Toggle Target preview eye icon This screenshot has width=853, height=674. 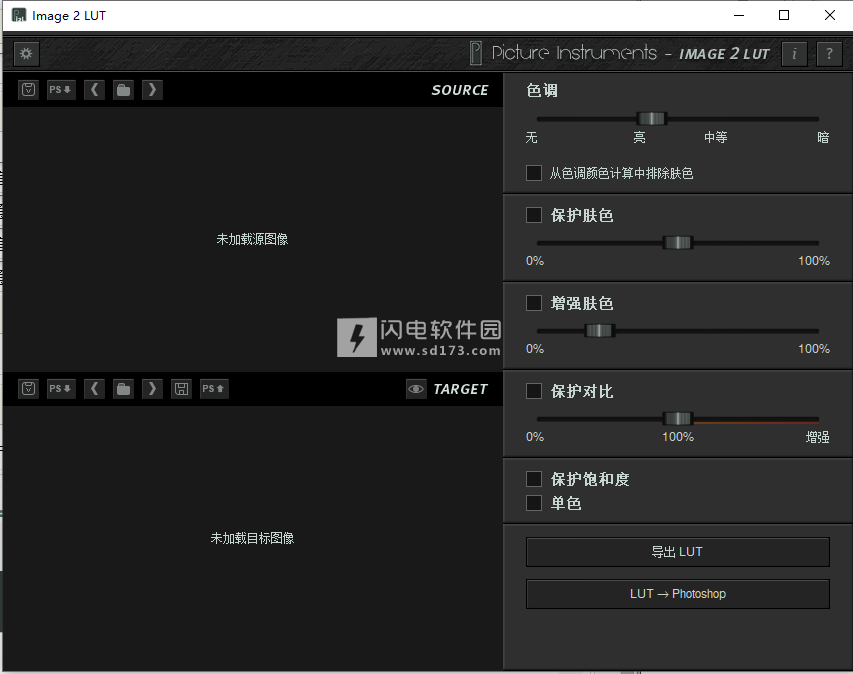[x=416, y=389]
